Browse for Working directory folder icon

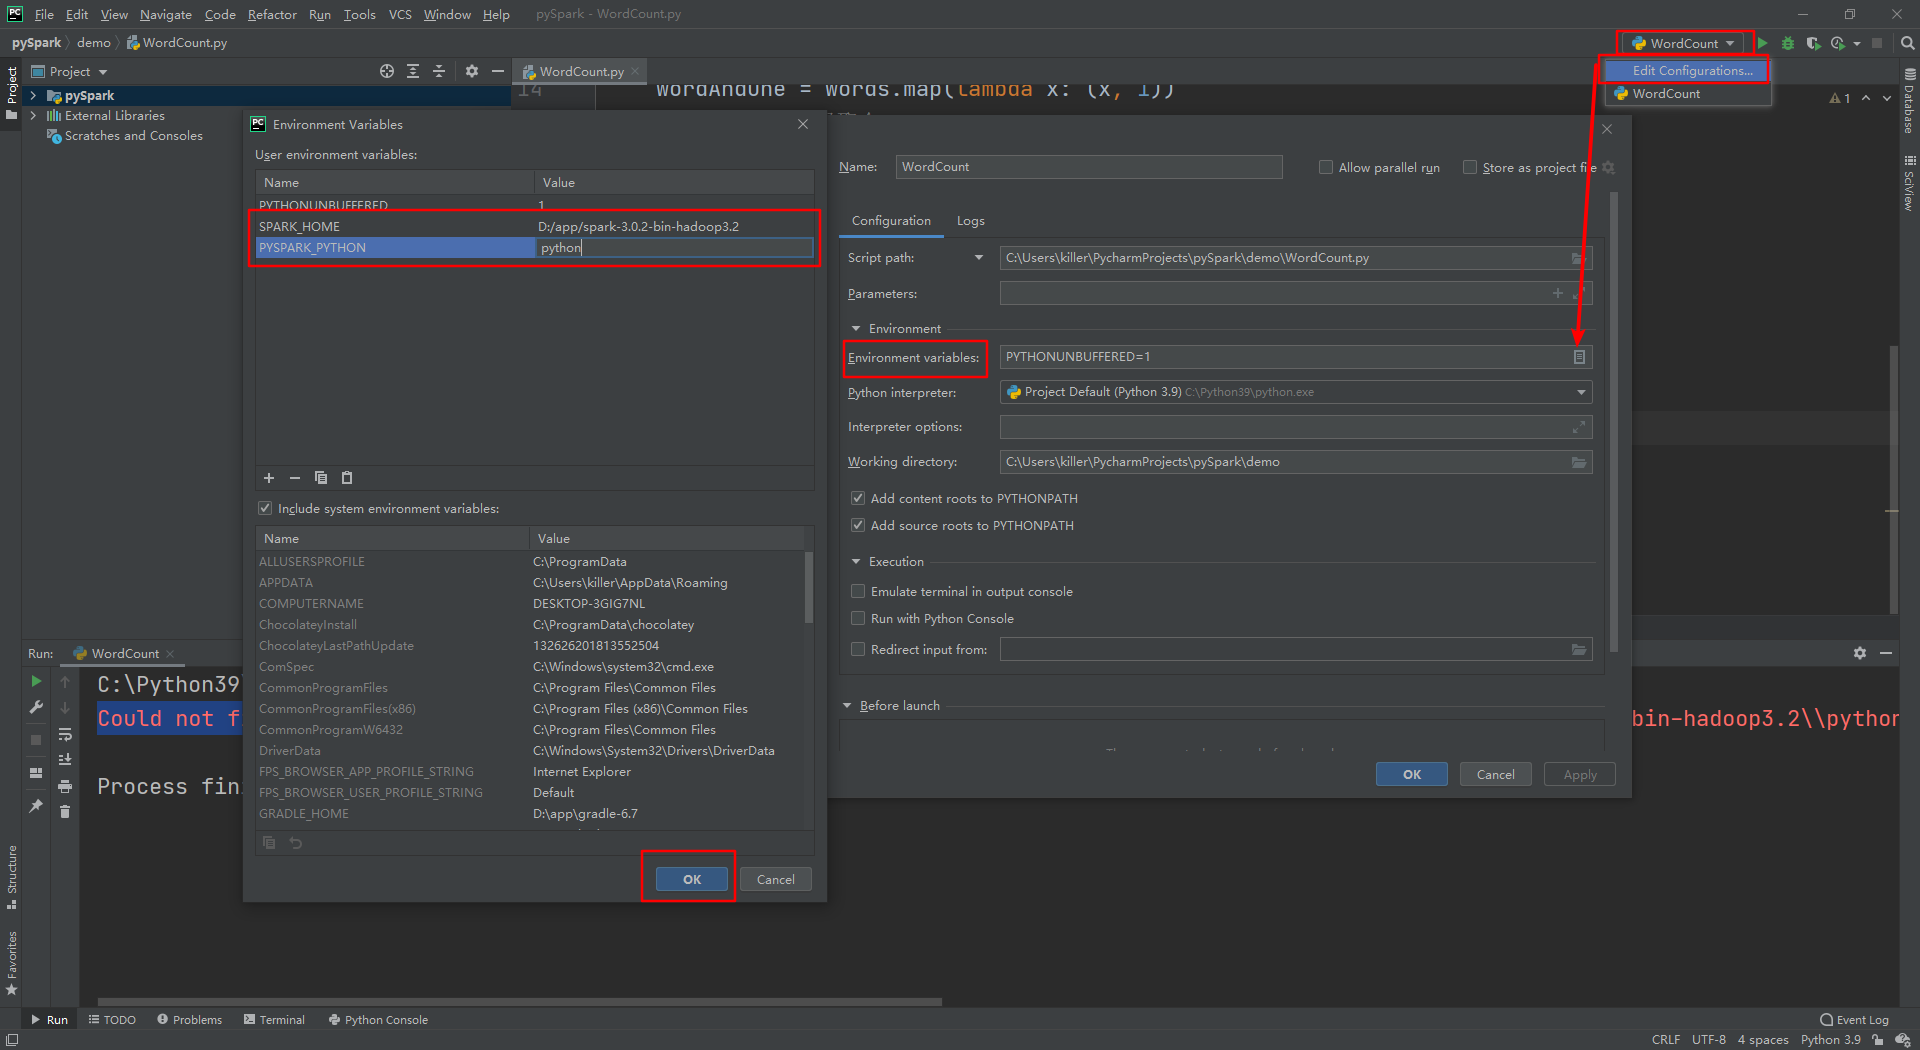point(1579,462)
